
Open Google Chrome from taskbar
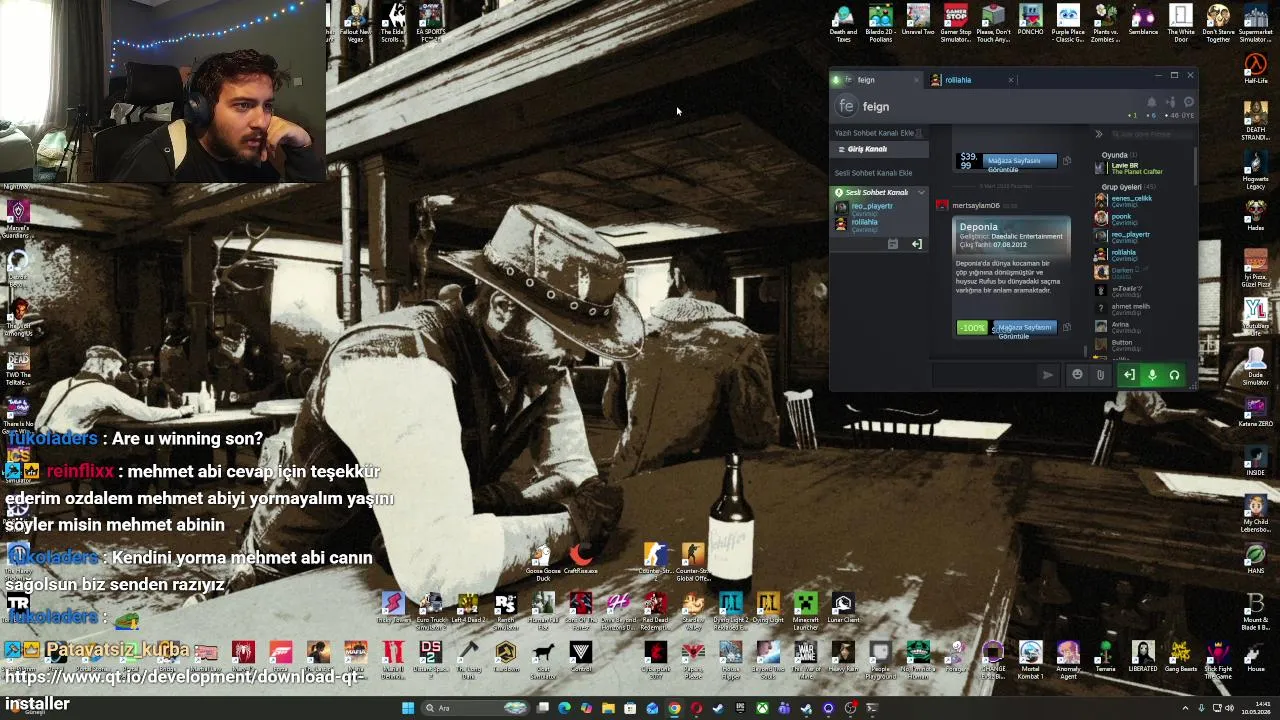pos(674,708)
